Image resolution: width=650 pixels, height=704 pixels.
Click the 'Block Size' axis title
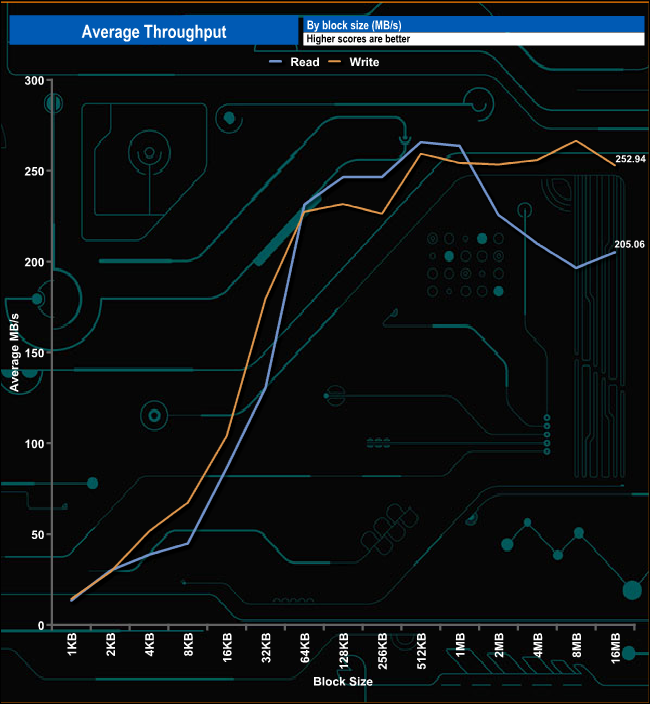tap(343, 682)
